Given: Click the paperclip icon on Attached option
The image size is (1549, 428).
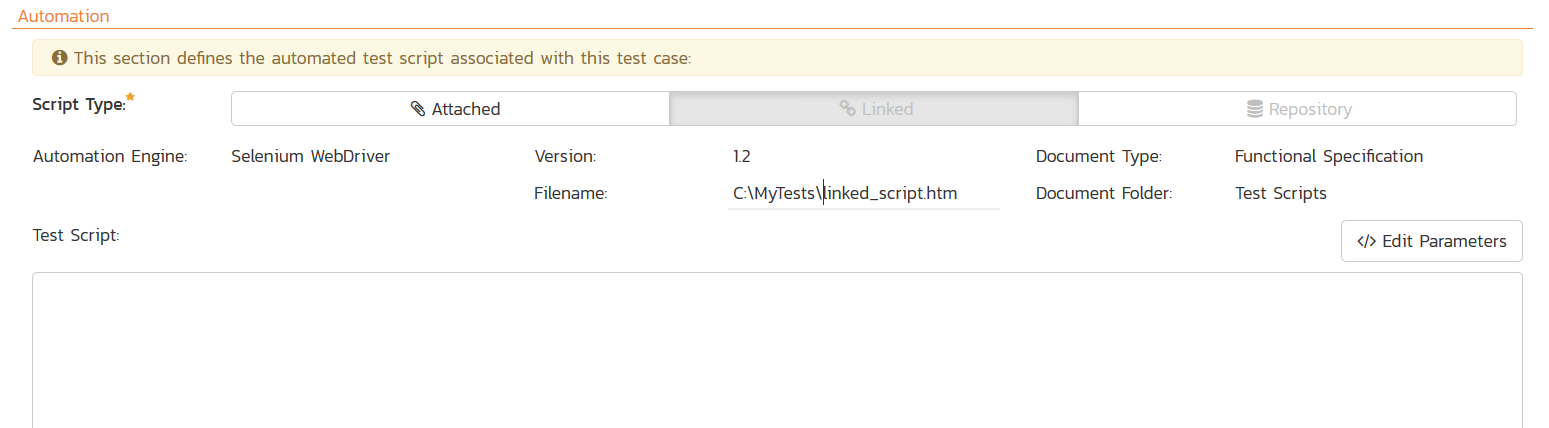Looking at the screenshot, I should pyautogui.click(x=418, y=109).
